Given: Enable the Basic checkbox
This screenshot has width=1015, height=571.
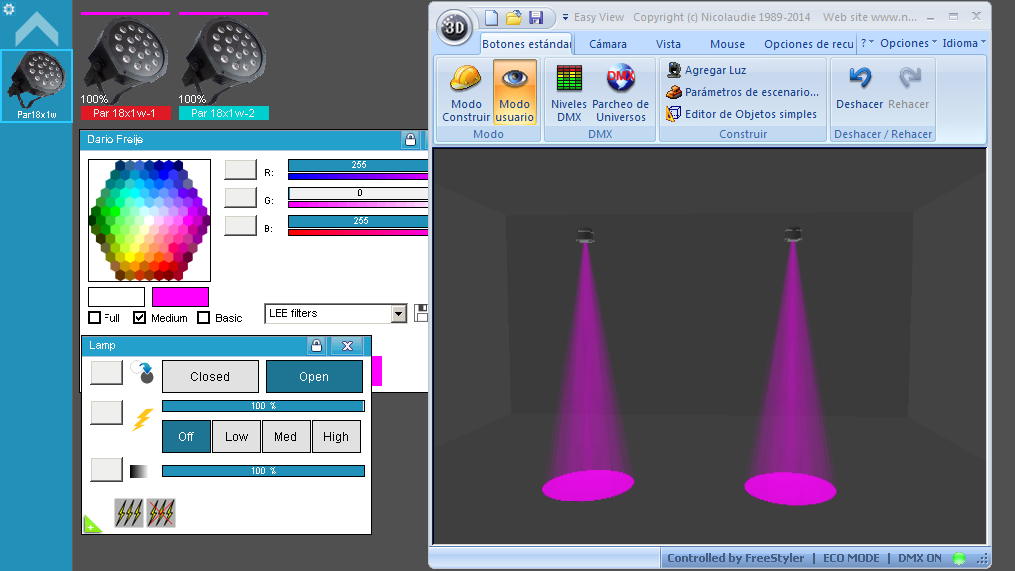Looking at the screenshot, I should tap(203, 318).
